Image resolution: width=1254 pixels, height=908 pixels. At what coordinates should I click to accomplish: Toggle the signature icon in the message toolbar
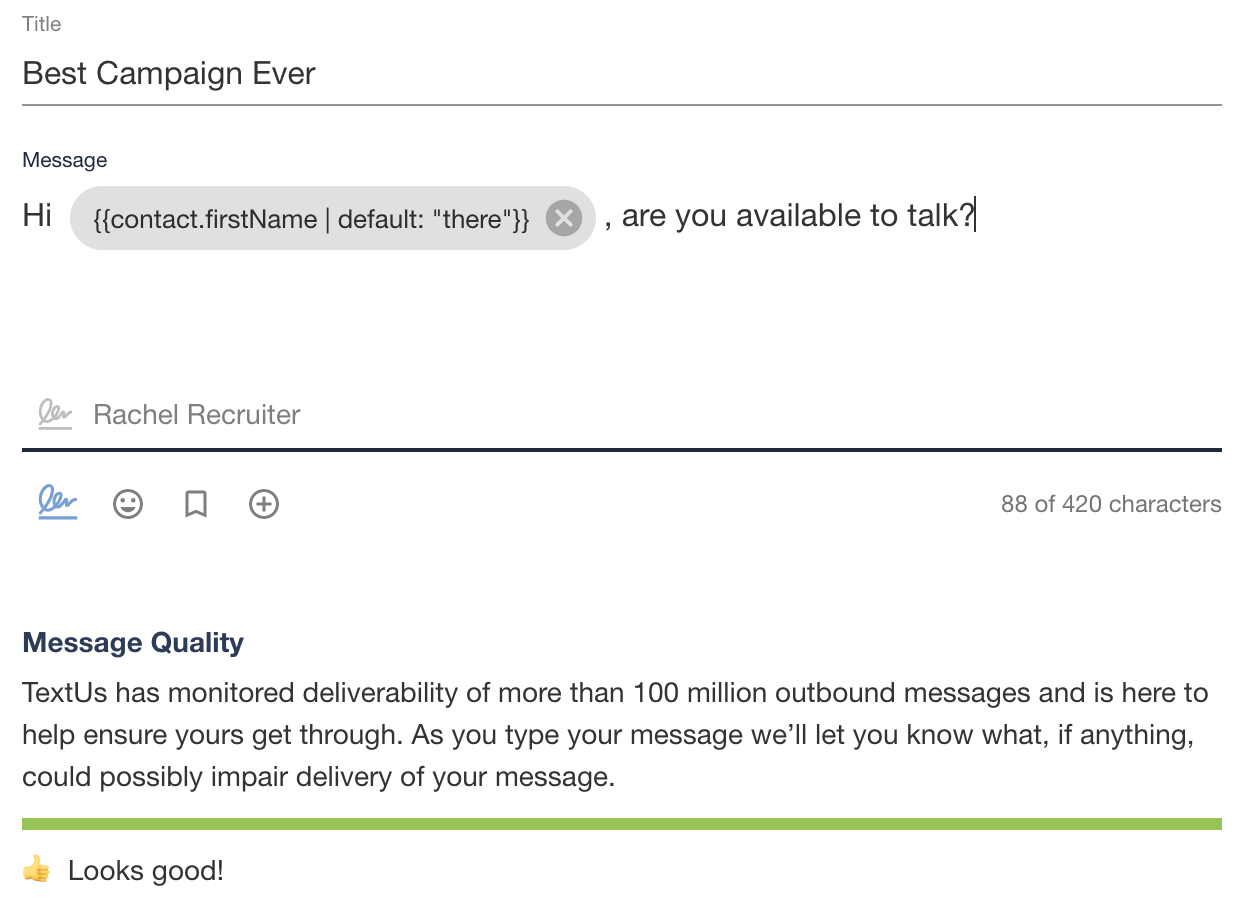(x=58, y=503)
